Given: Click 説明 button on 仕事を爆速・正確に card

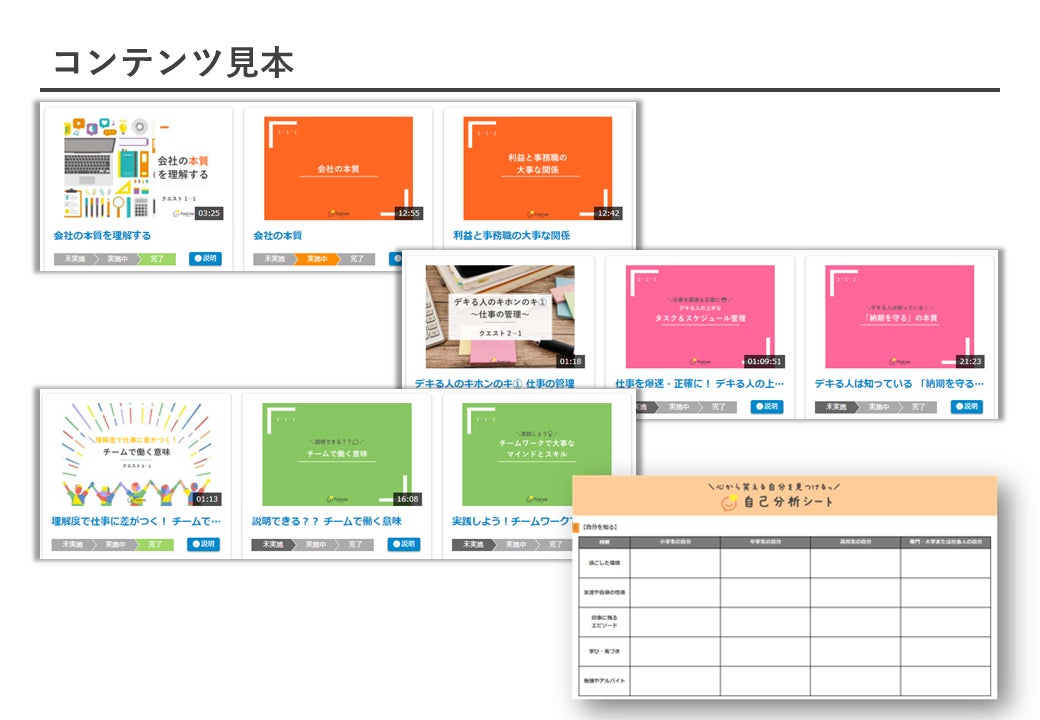Looking at the screenshot, I should click(x=767, y=406).
